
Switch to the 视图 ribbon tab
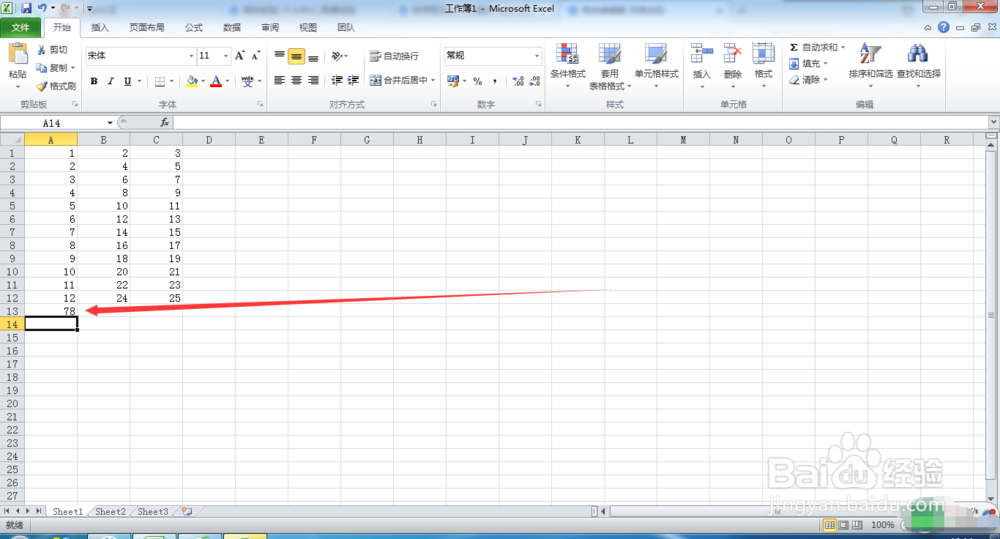[308, 27]
